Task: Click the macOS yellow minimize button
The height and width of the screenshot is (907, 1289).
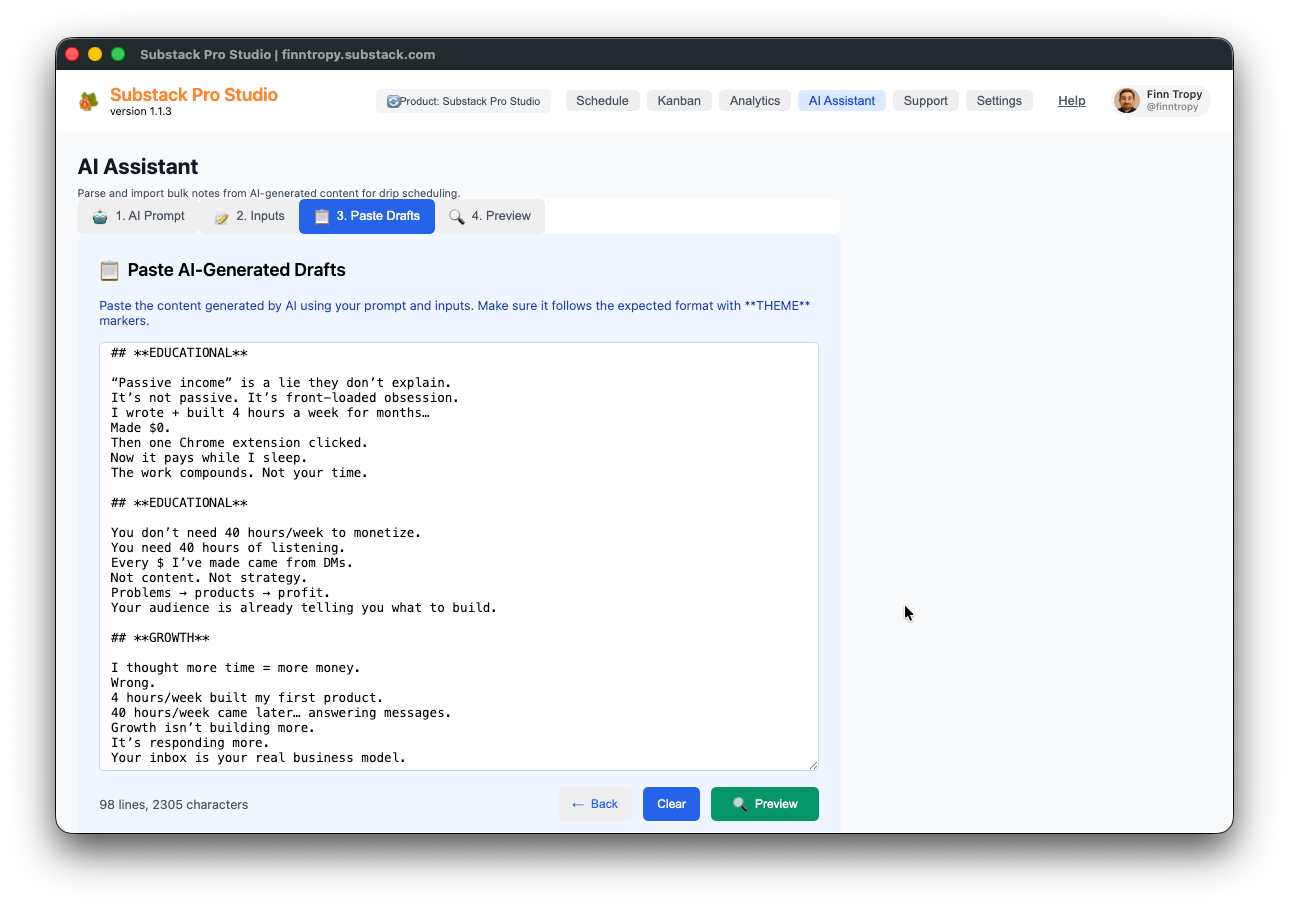Action: [95, 54]
